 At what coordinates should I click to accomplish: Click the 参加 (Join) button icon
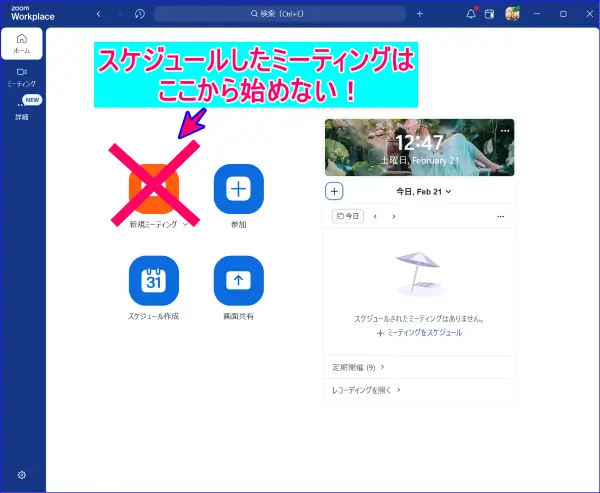[x=238, y=189]
